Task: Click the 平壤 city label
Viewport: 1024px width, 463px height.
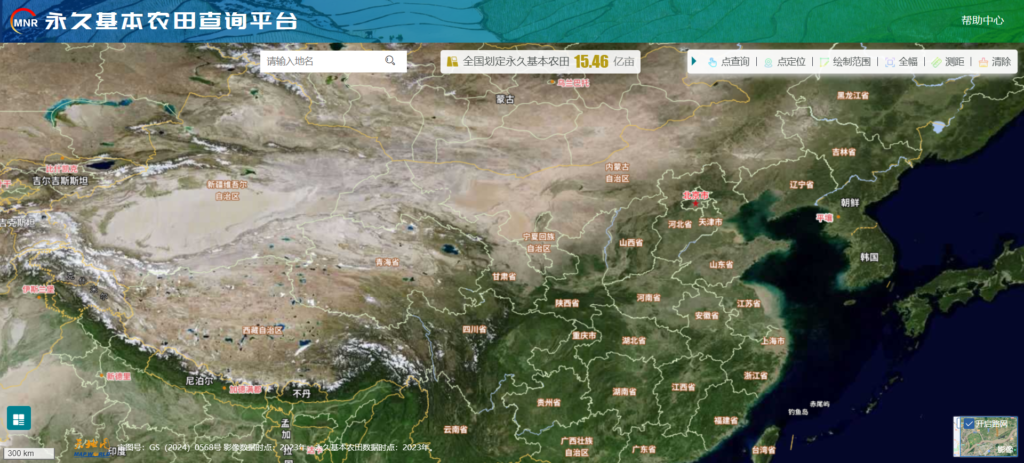Action: click(x=824, y=217)
